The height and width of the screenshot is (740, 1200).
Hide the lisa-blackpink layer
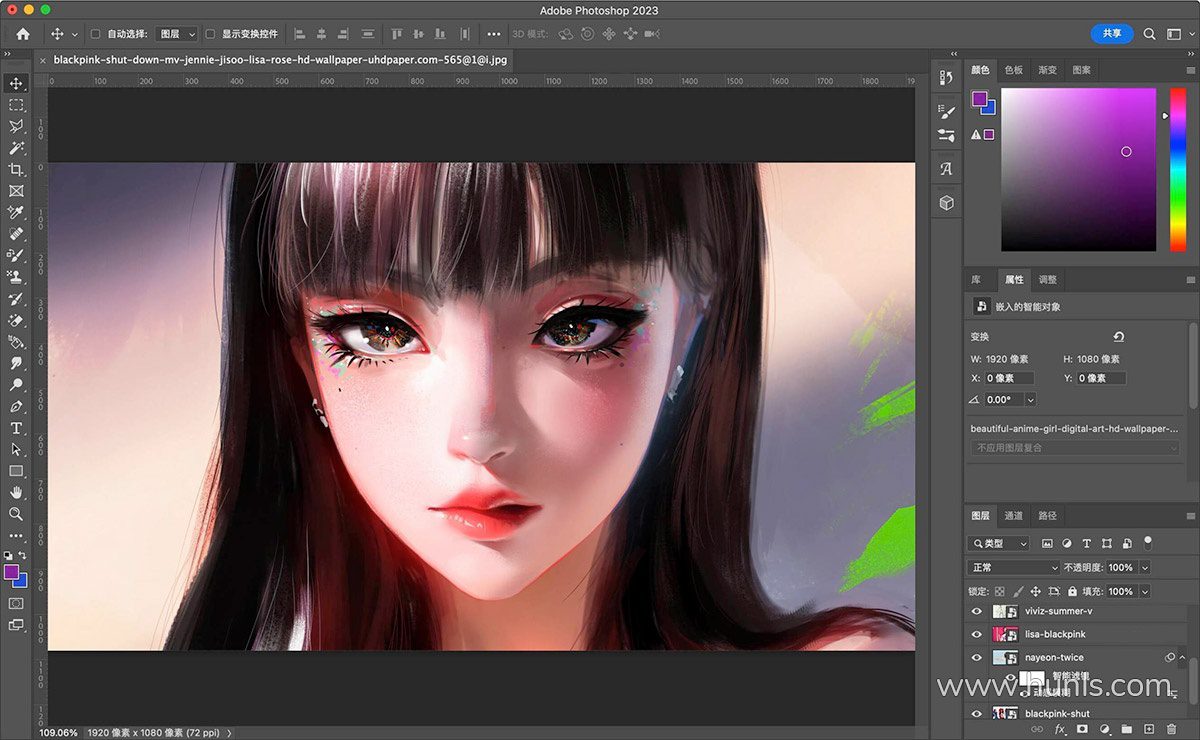[977, 634]
